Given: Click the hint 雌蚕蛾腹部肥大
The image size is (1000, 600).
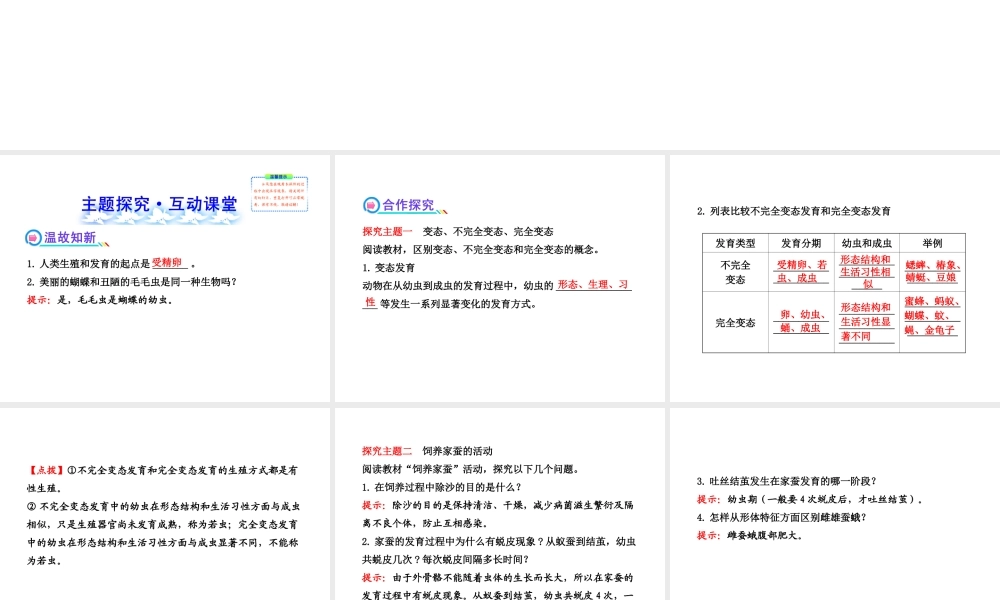Looking at the screenshot, I should [x=750, y=536].
